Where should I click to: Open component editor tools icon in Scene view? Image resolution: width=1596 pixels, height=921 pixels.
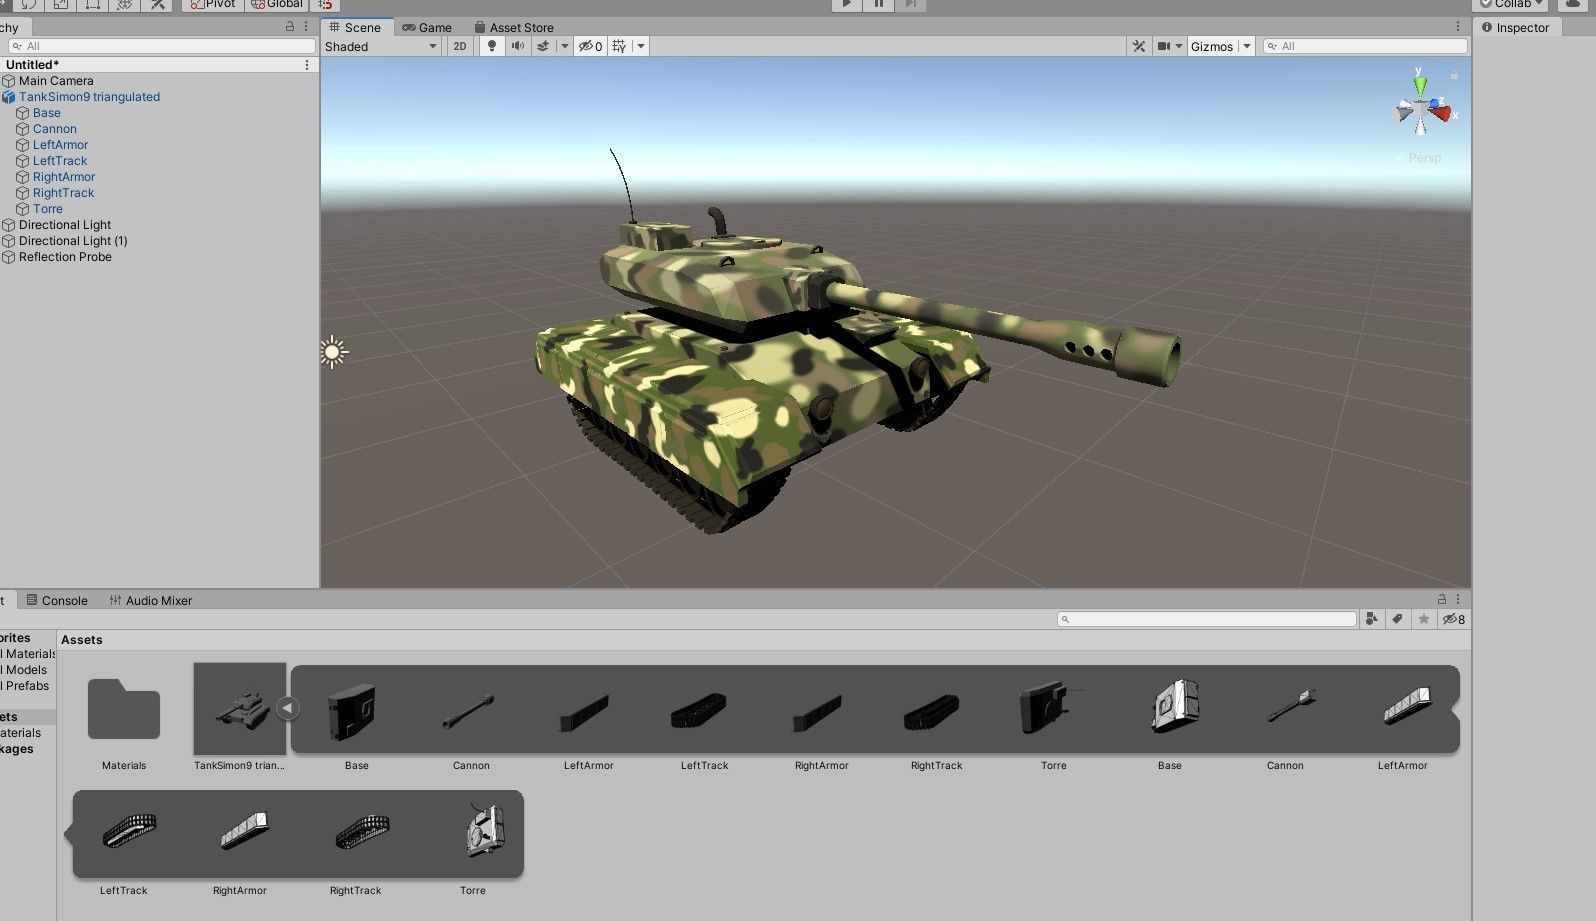(x=1139, y=46)
